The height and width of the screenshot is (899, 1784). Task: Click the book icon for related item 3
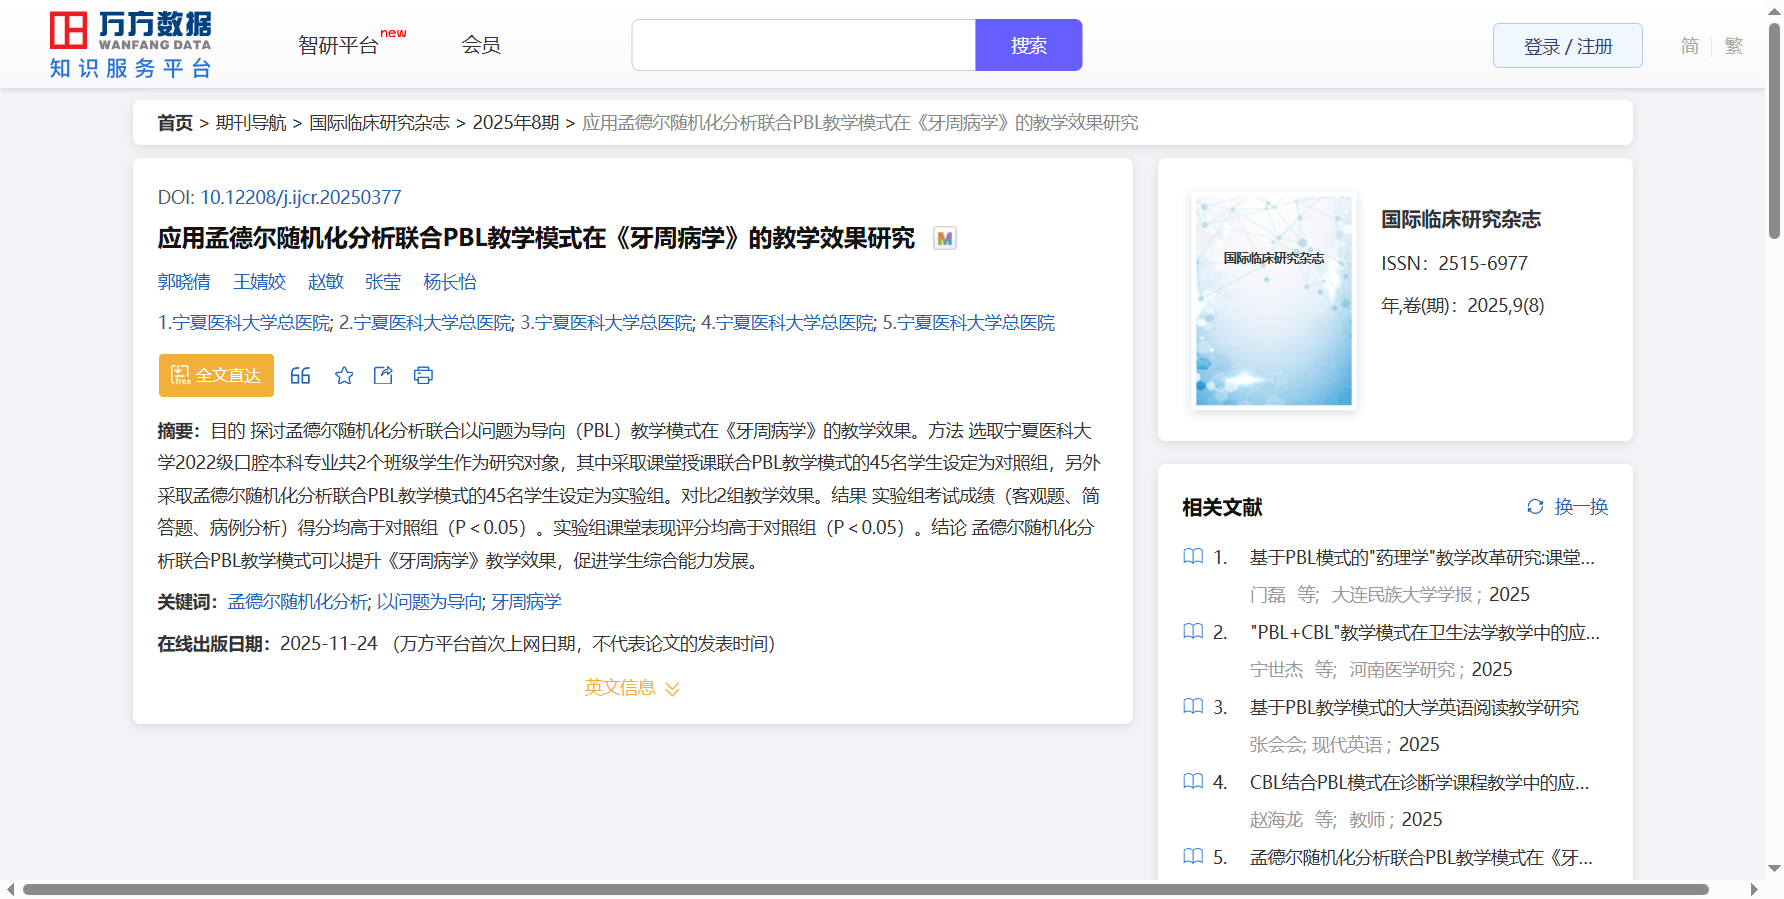coord(1193,707)
